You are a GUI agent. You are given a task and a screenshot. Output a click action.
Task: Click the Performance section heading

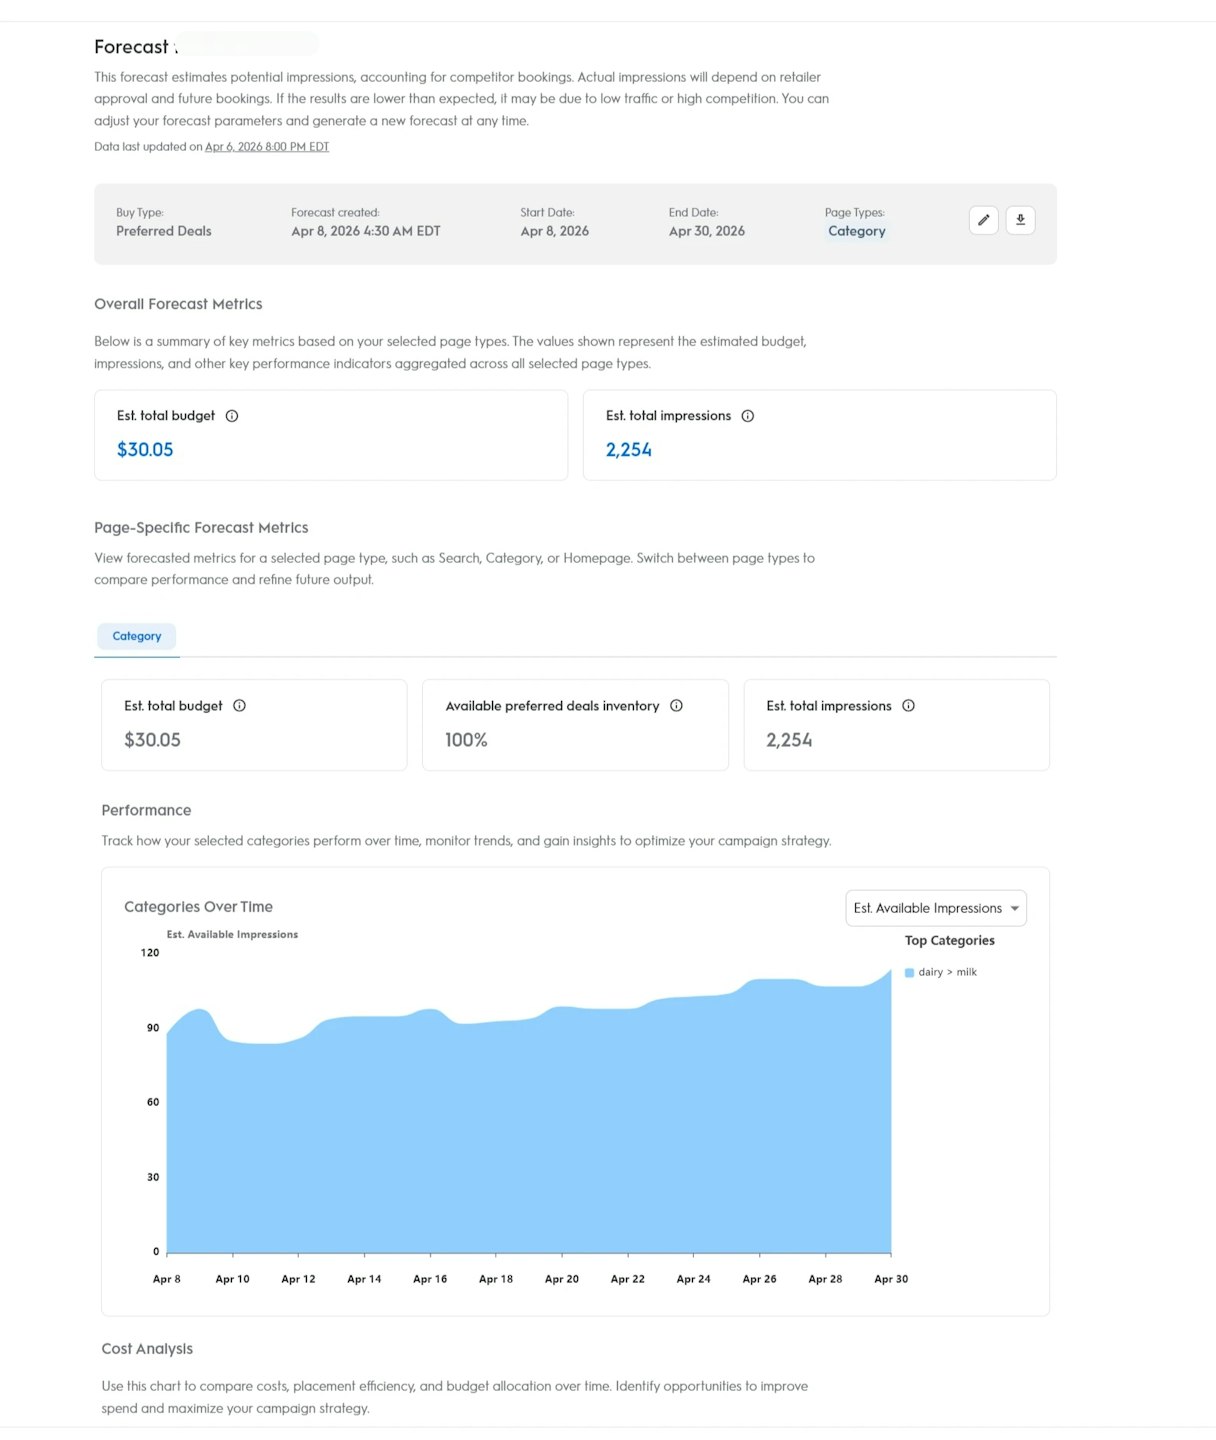(x=146, y=811)
